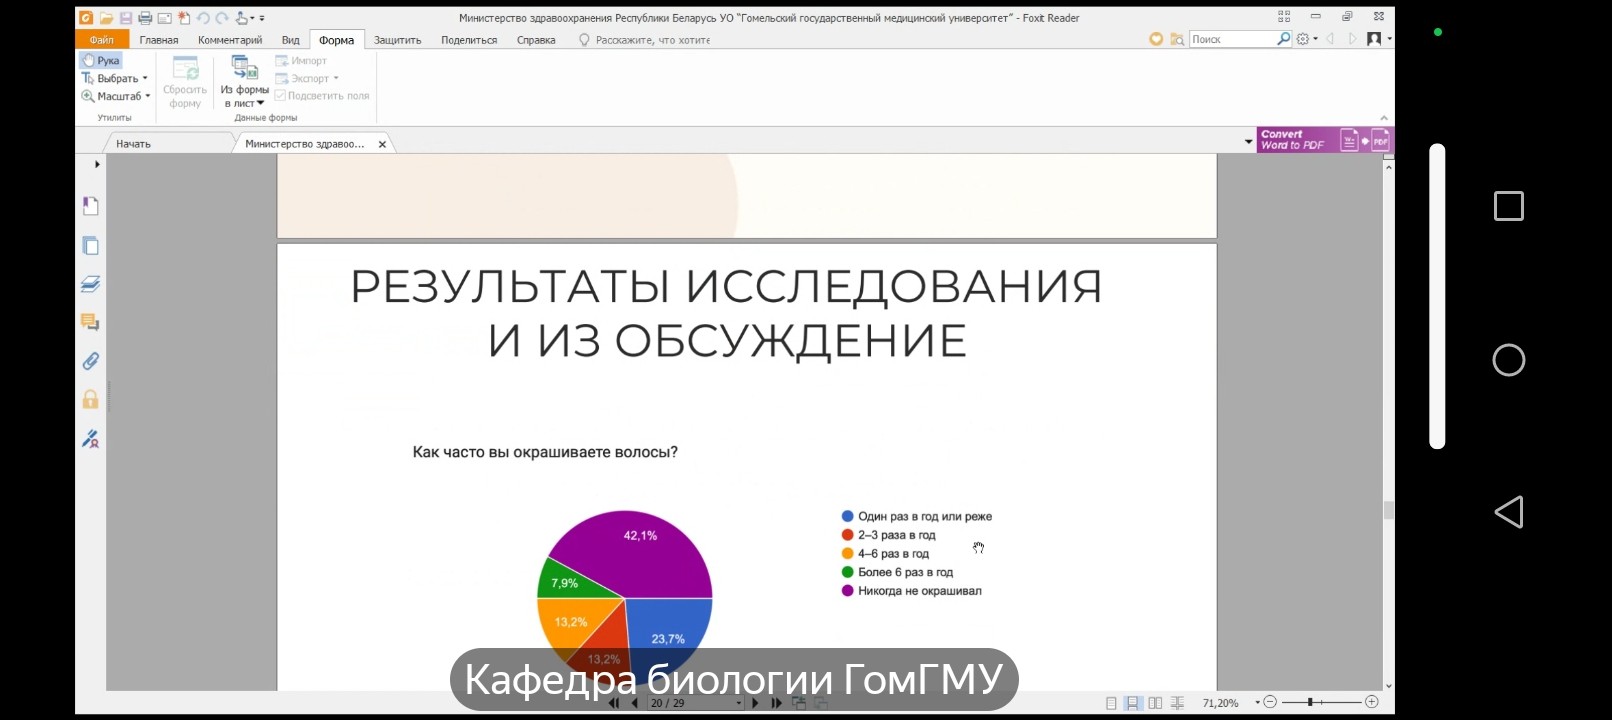Viewport: 1612px width, 720px height.
Task: Open the touch mode hand dropdown in title bar
Action: click(245, 18)
